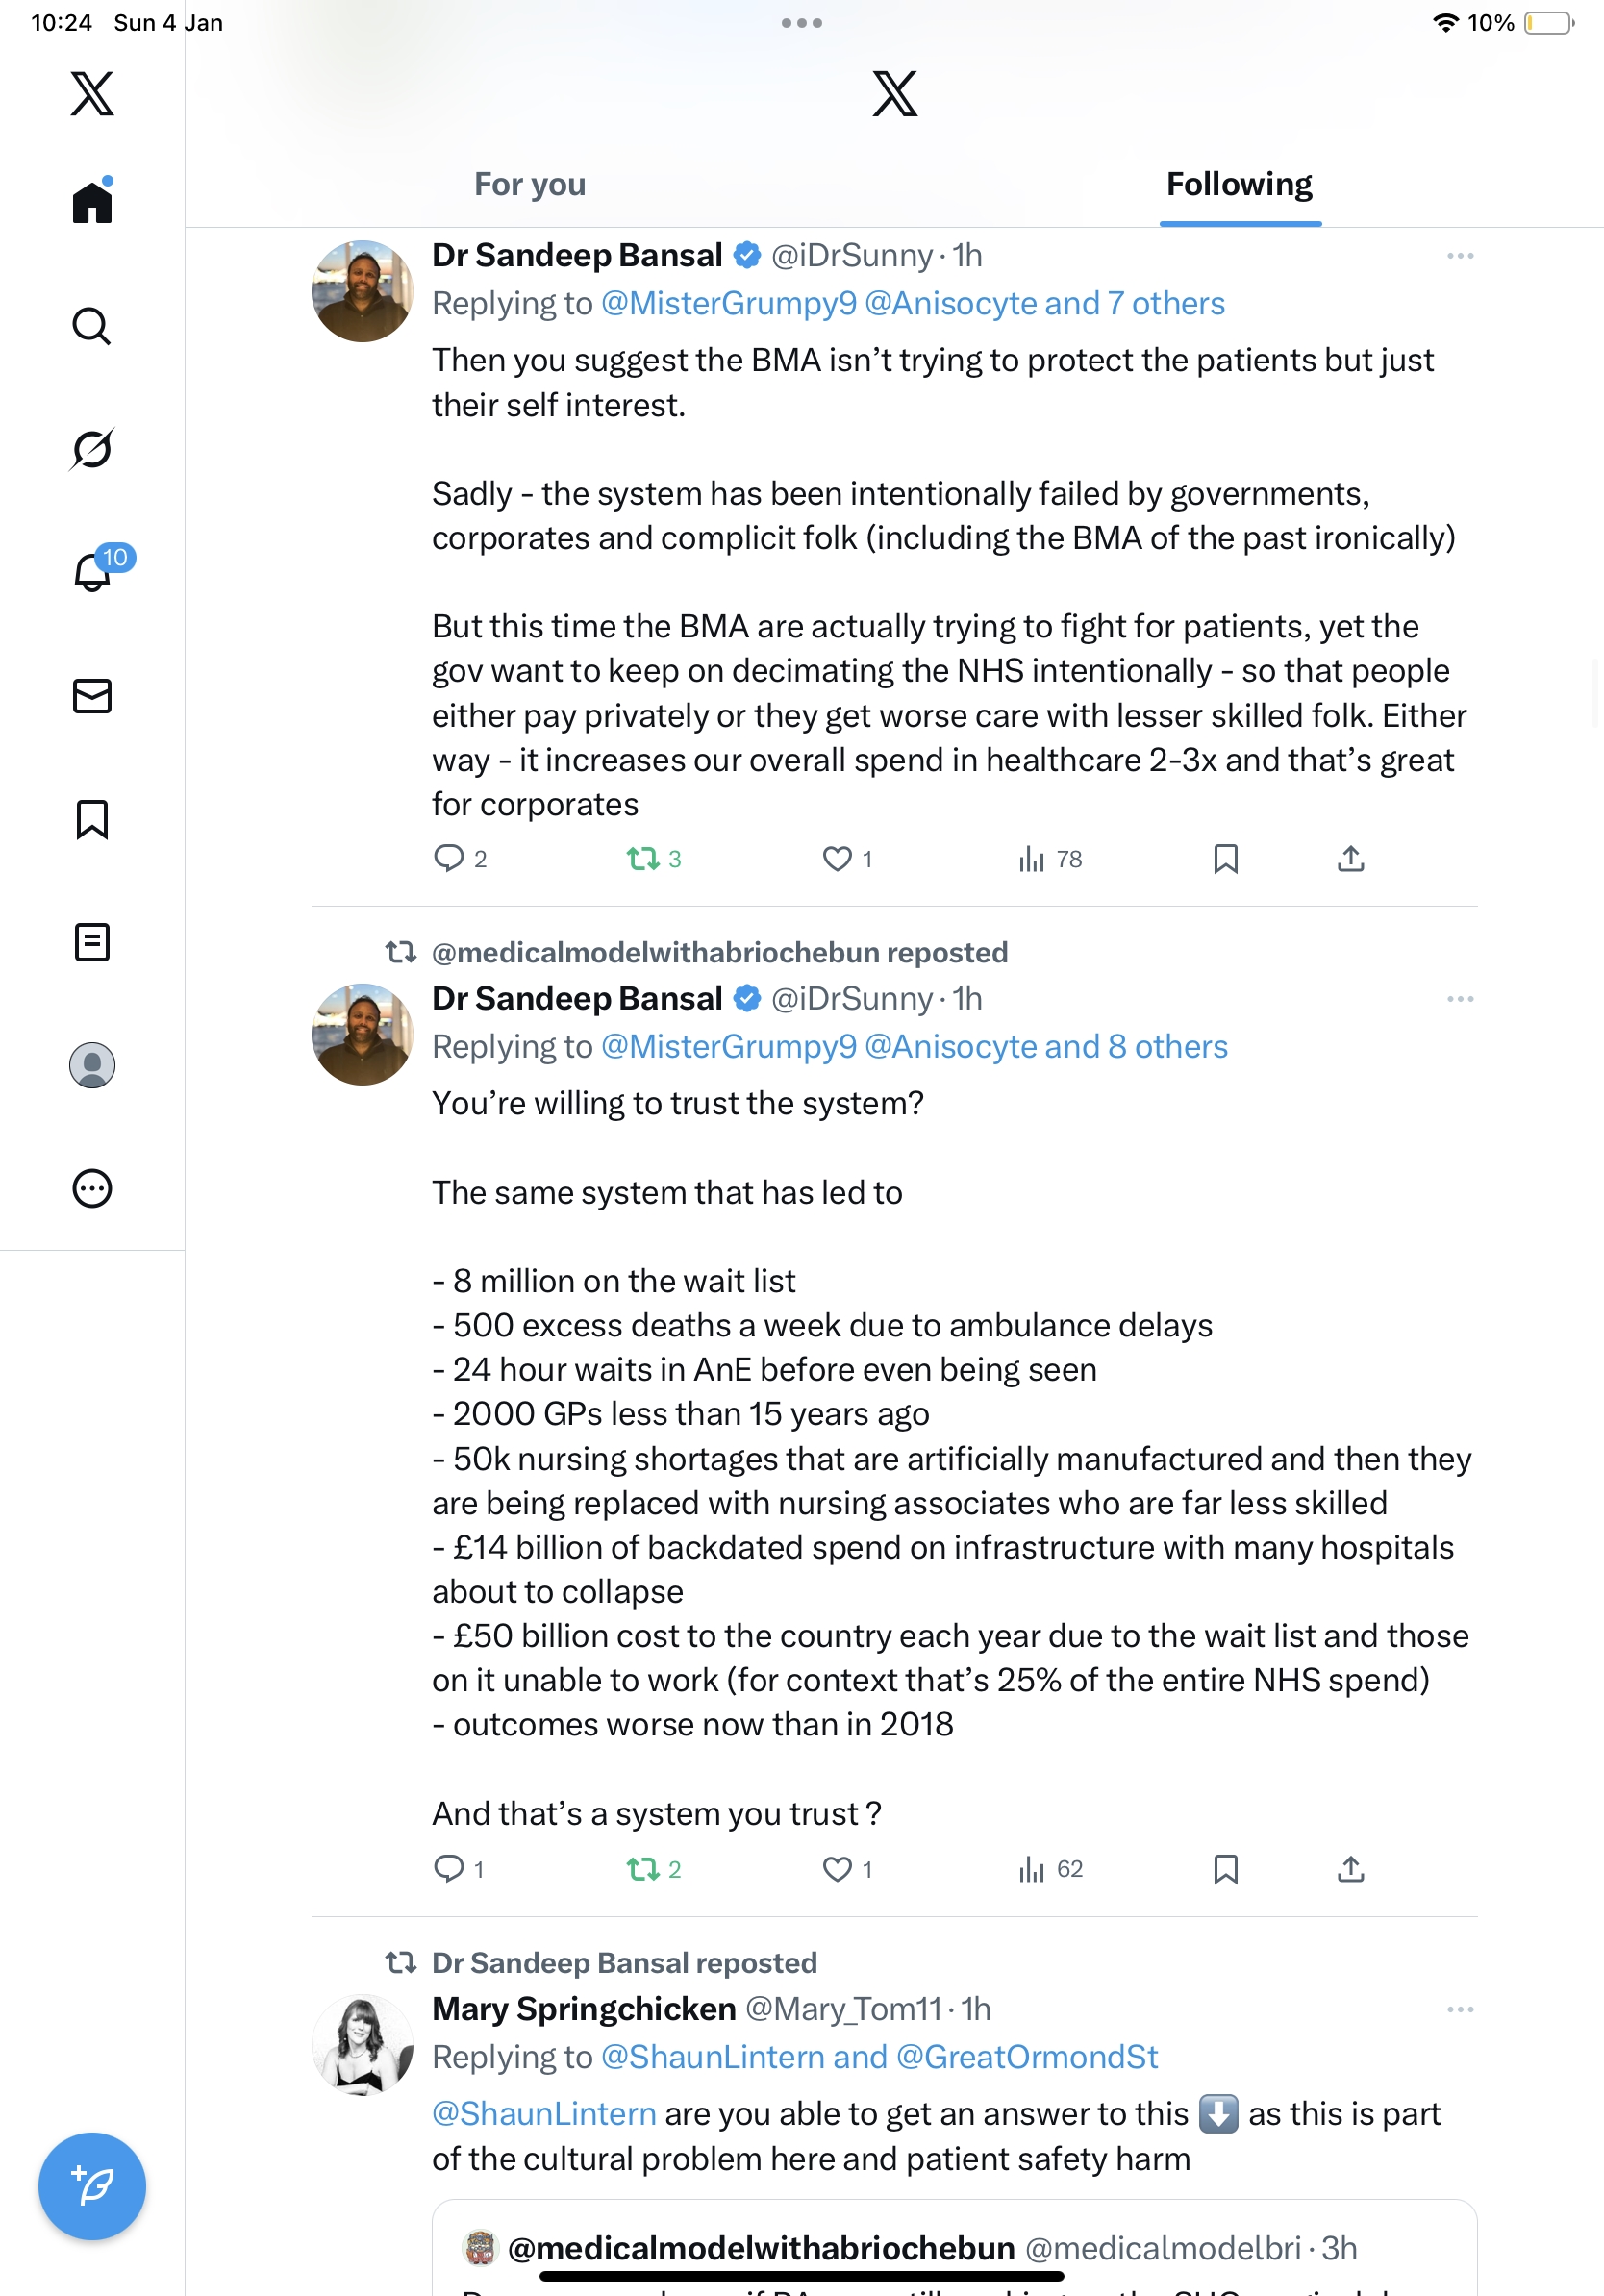Open @ShaunLintern mention link in tweet body
Screen dimensions: 1604x2296
(x=544, y=2113)
